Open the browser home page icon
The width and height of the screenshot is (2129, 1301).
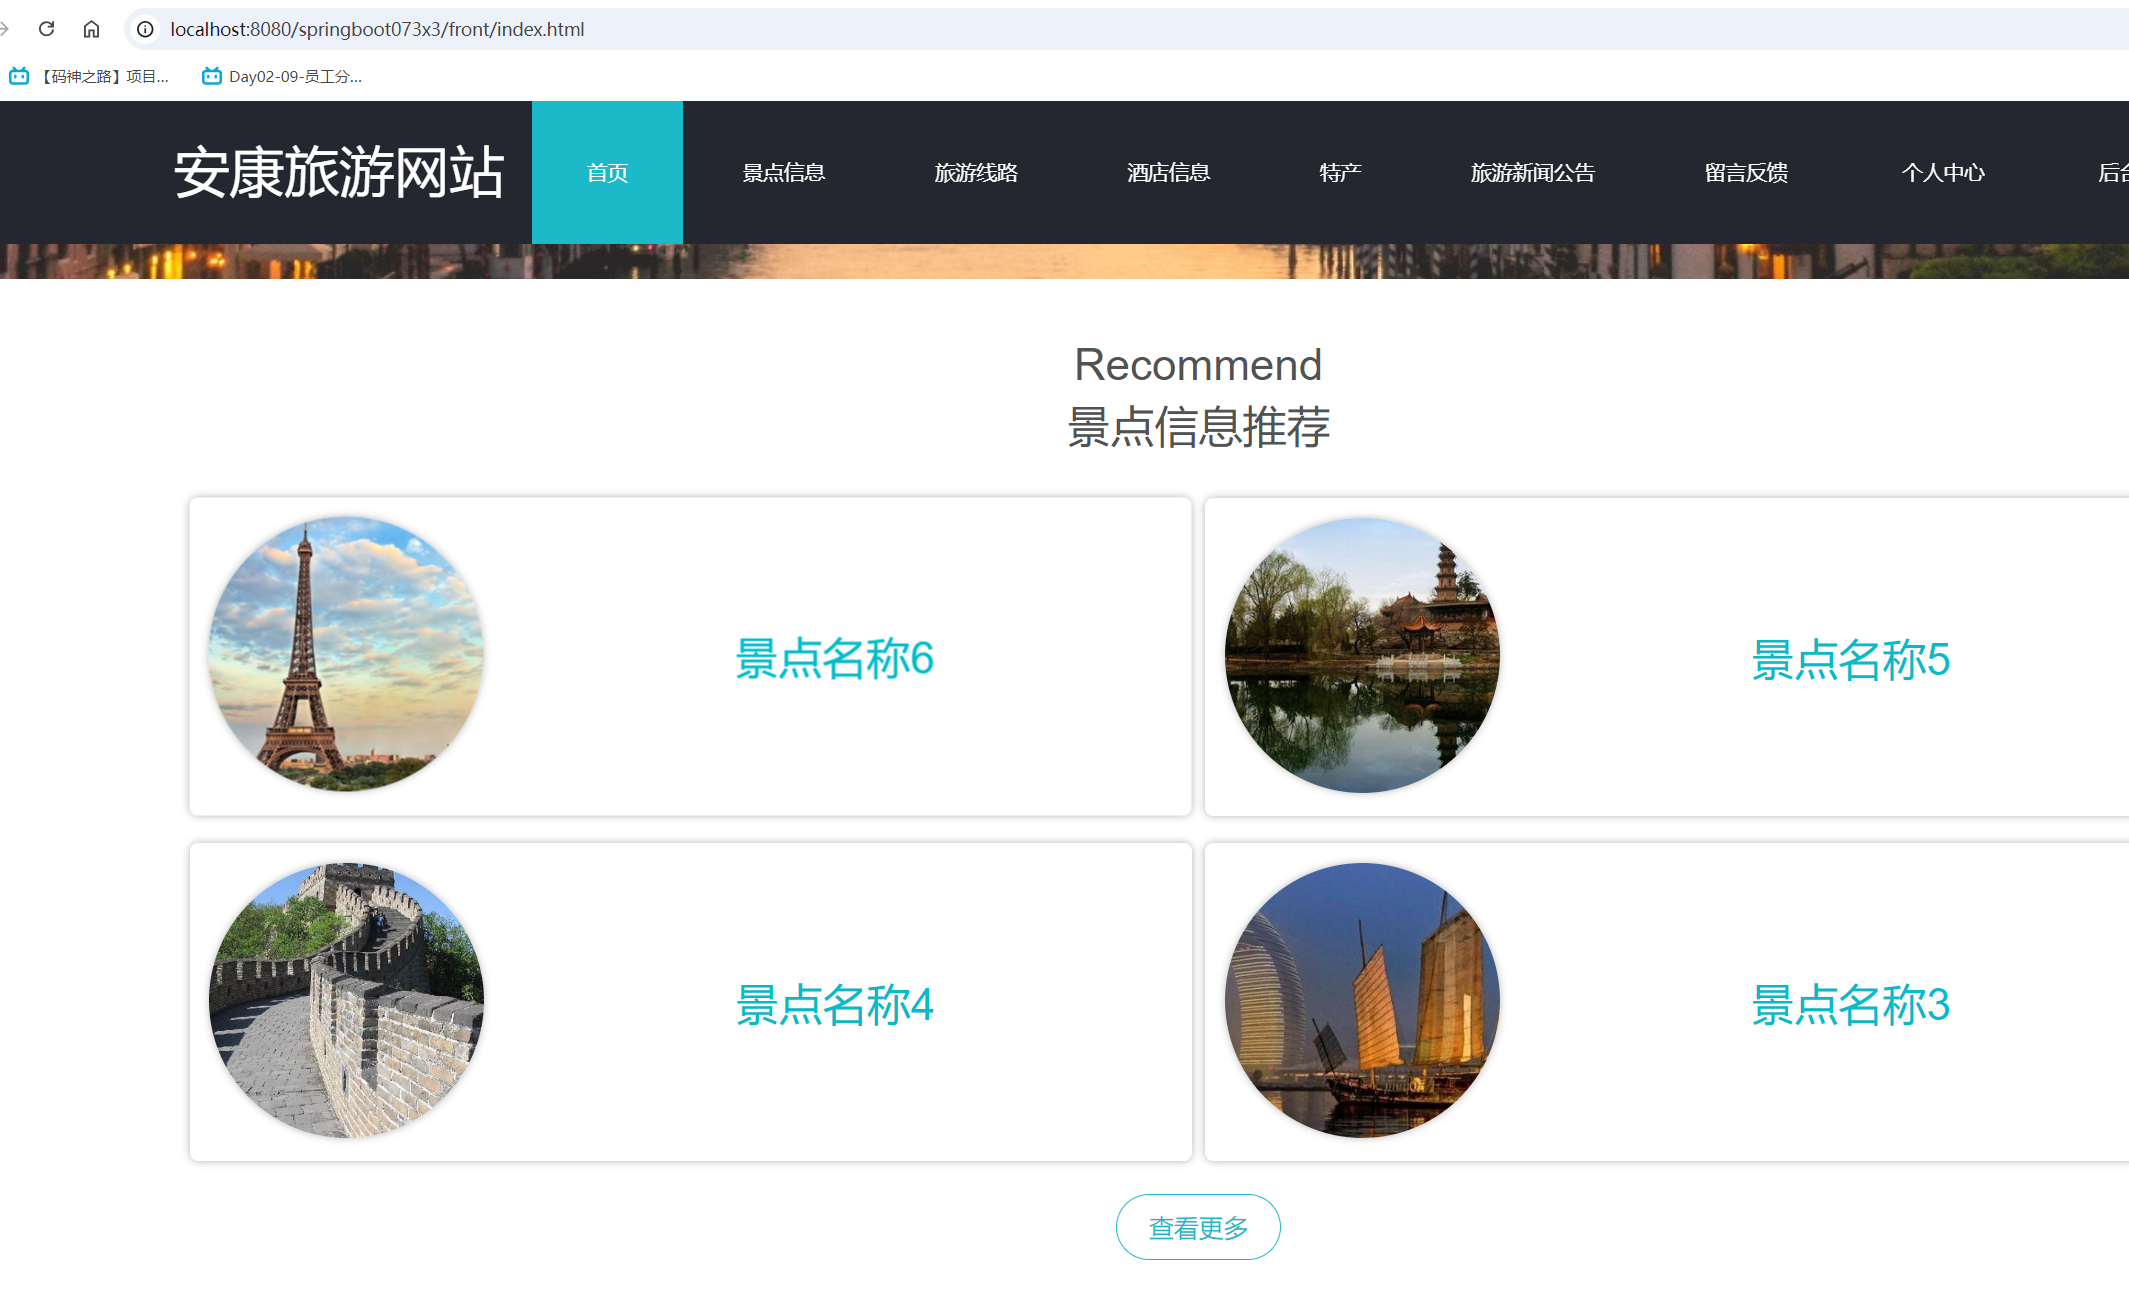(x=92, y=29)
